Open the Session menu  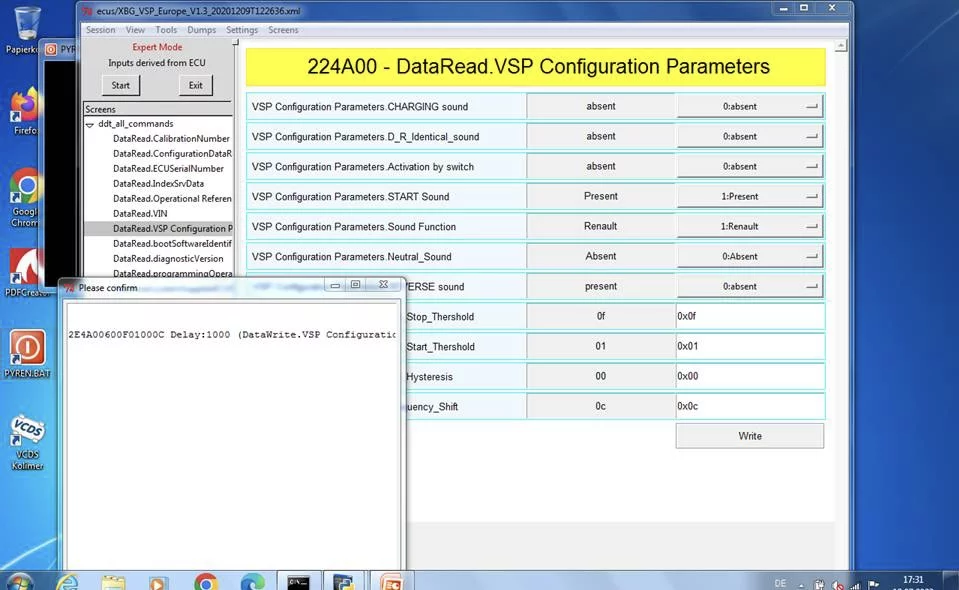(100, 30)
